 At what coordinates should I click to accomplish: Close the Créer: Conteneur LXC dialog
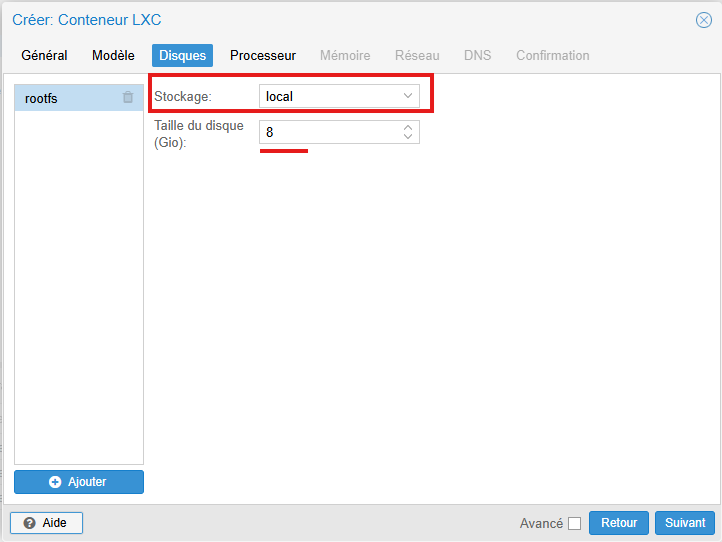point(703,20)
